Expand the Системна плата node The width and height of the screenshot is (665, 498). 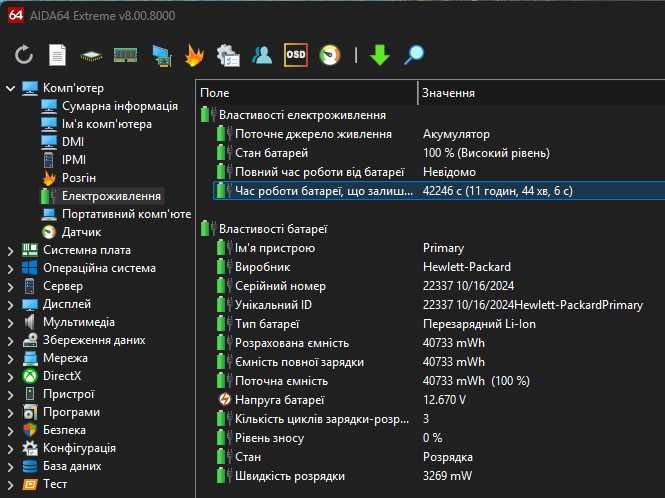10,251
